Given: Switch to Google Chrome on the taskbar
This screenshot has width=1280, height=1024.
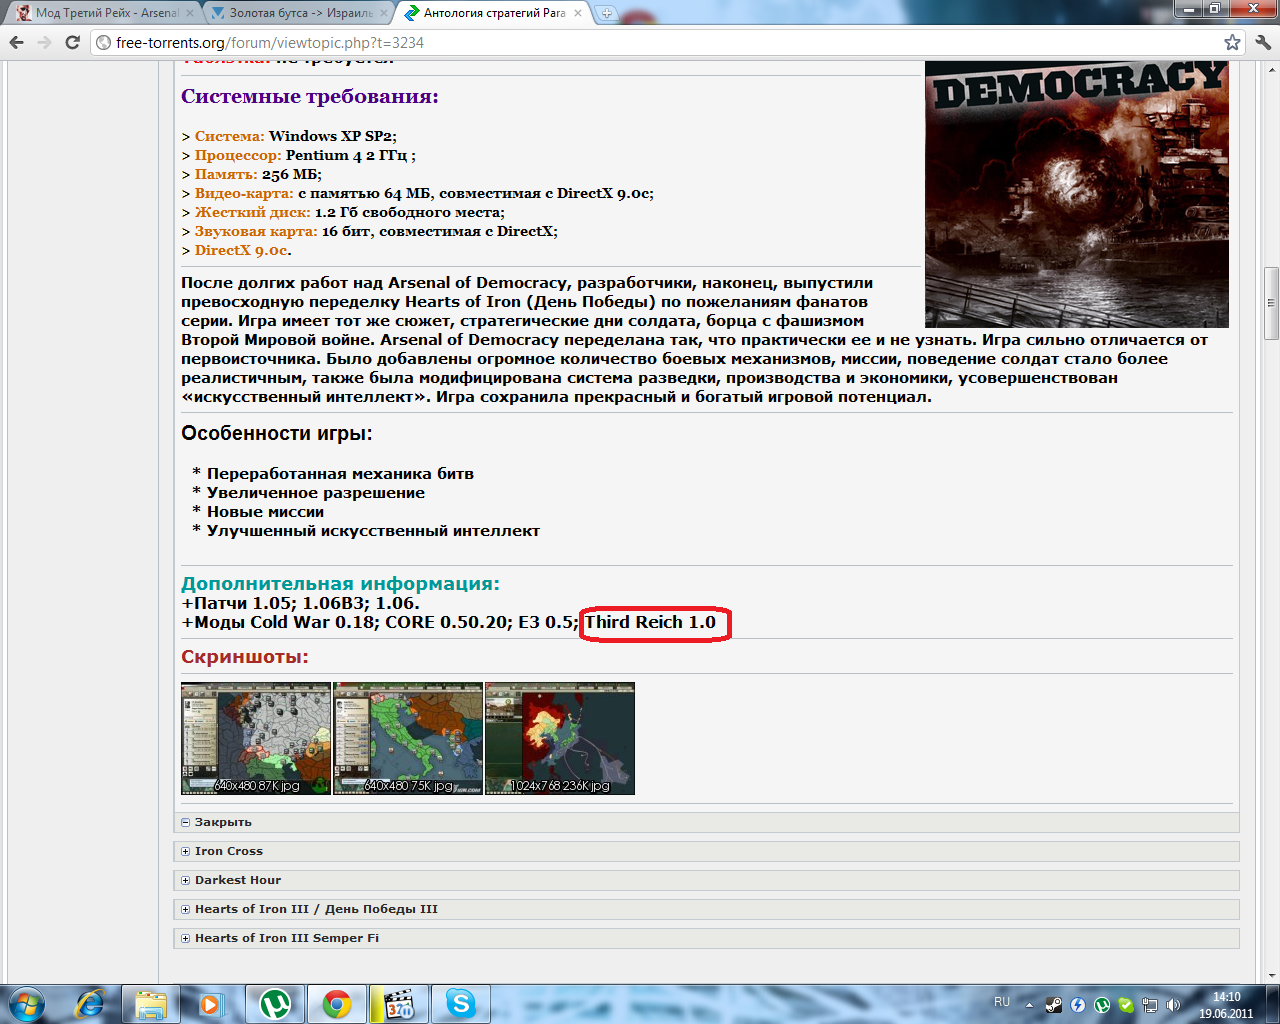Looking at the screenshot, I should tap(337, 1003).
